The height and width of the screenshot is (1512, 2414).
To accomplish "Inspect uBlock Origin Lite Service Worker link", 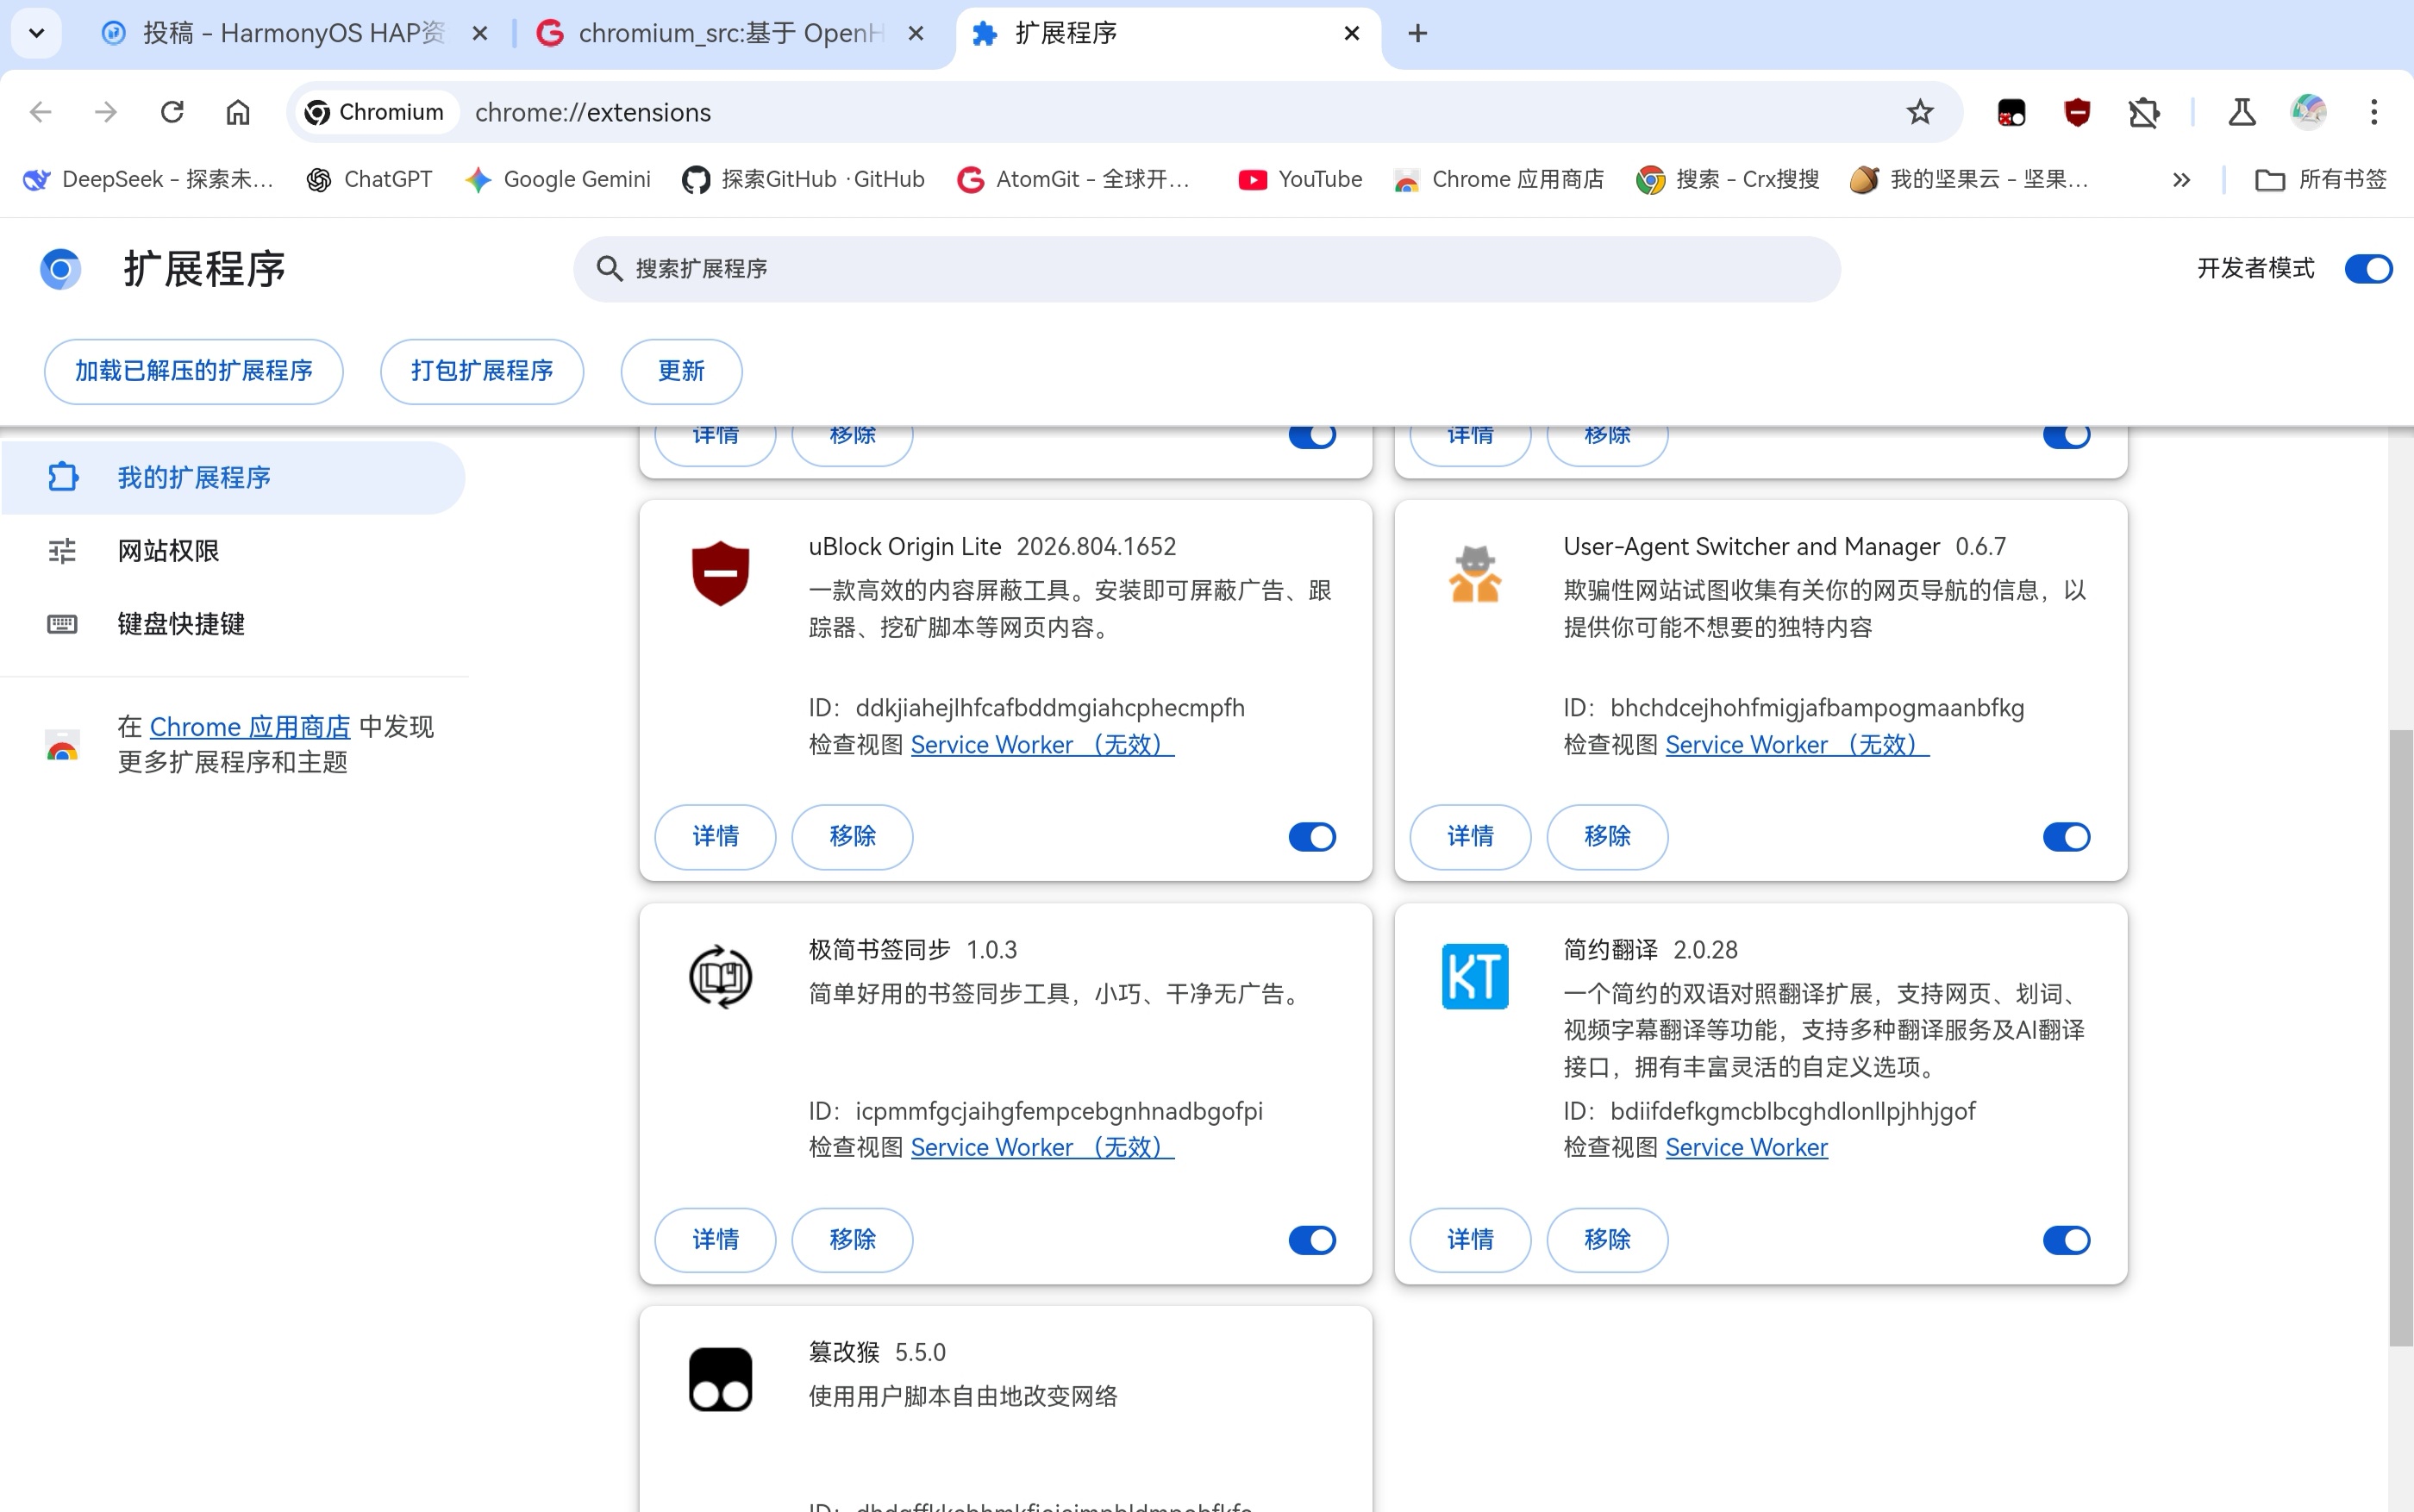I will coord(1042,745).
